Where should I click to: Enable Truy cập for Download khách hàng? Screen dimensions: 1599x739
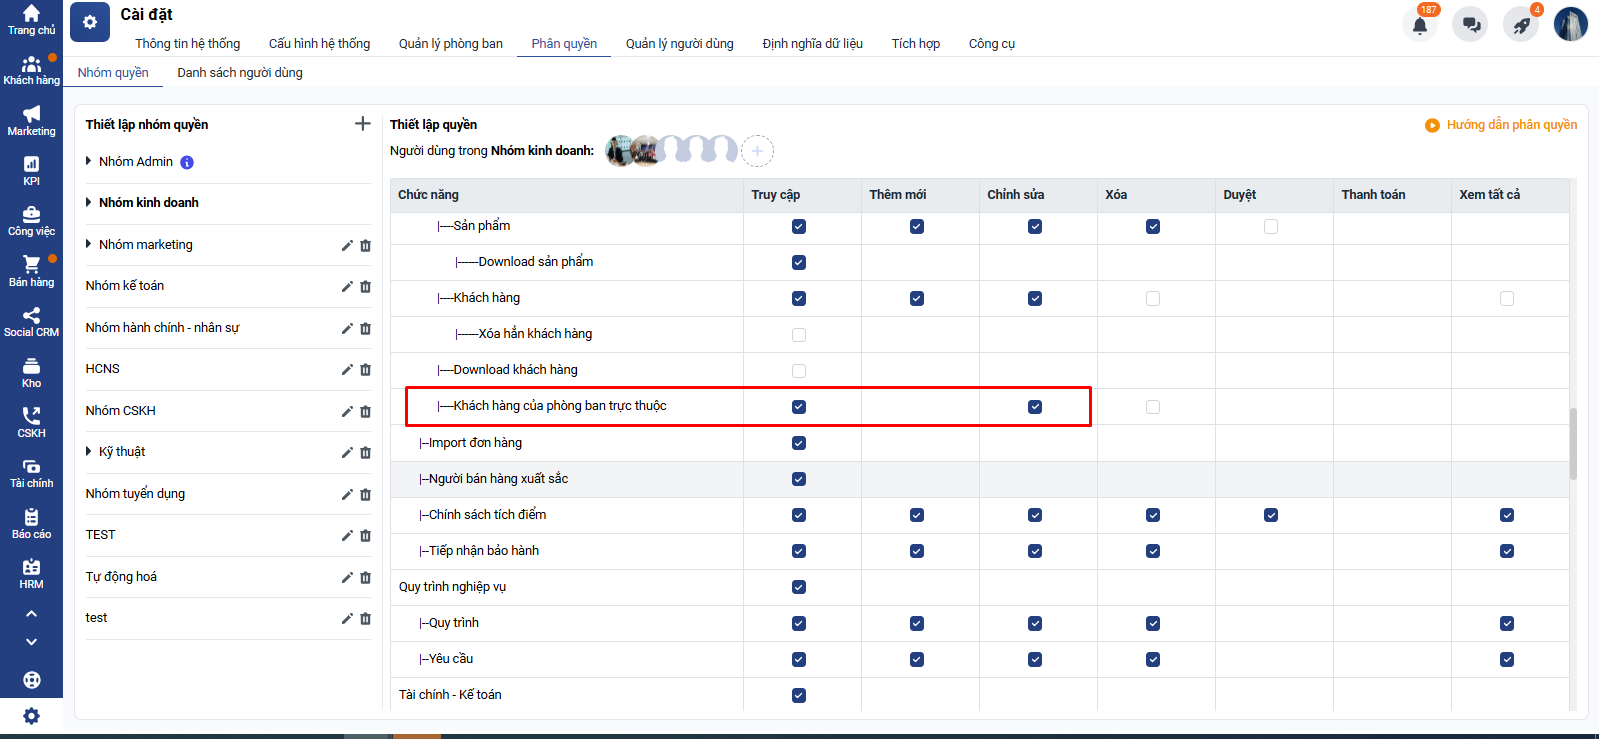[x=799, y=371]
